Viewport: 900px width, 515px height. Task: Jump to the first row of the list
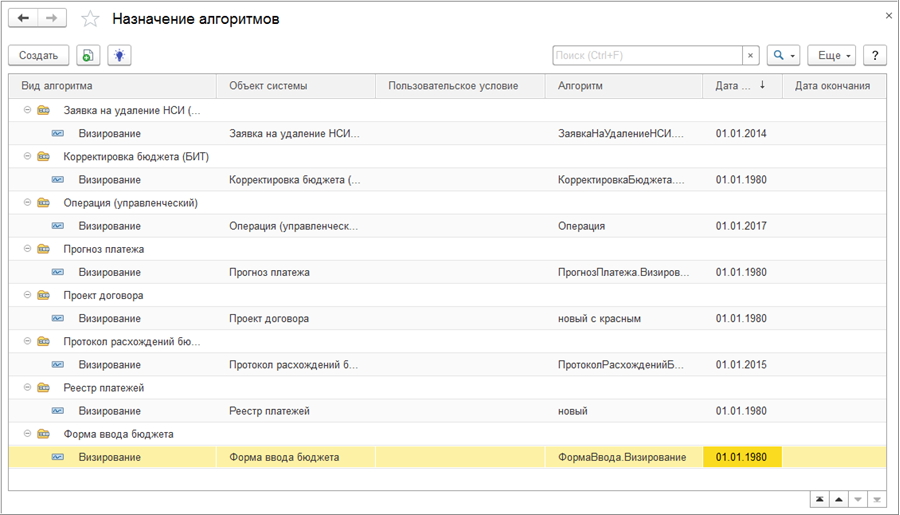pyautogui.click(x=819, y=498)
